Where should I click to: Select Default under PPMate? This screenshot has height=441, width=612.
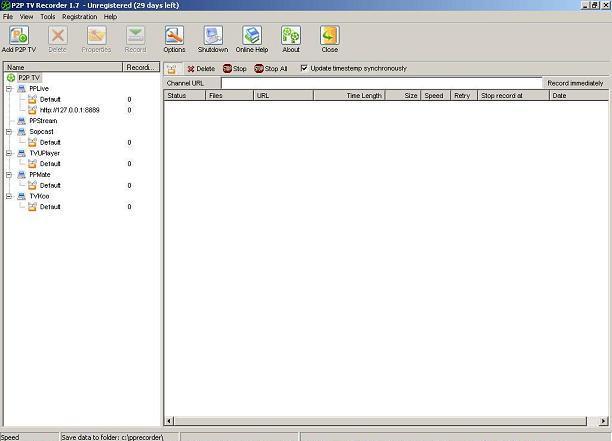pyautogui.click(x=50, y=185)
